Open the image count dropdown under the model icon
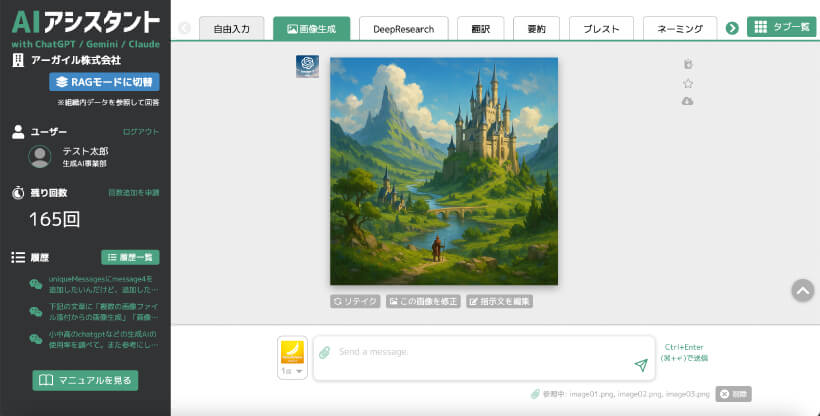This screenshot has width=820, height=416. click(x=292, y=371)
